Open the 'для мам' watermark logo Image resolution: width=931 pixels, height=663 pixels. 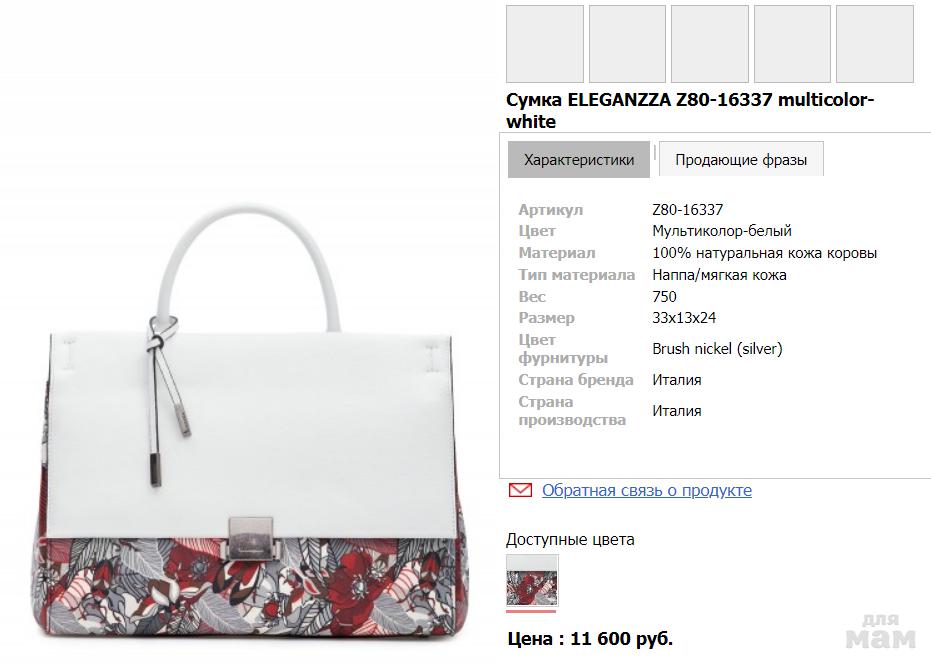(881, 632)
